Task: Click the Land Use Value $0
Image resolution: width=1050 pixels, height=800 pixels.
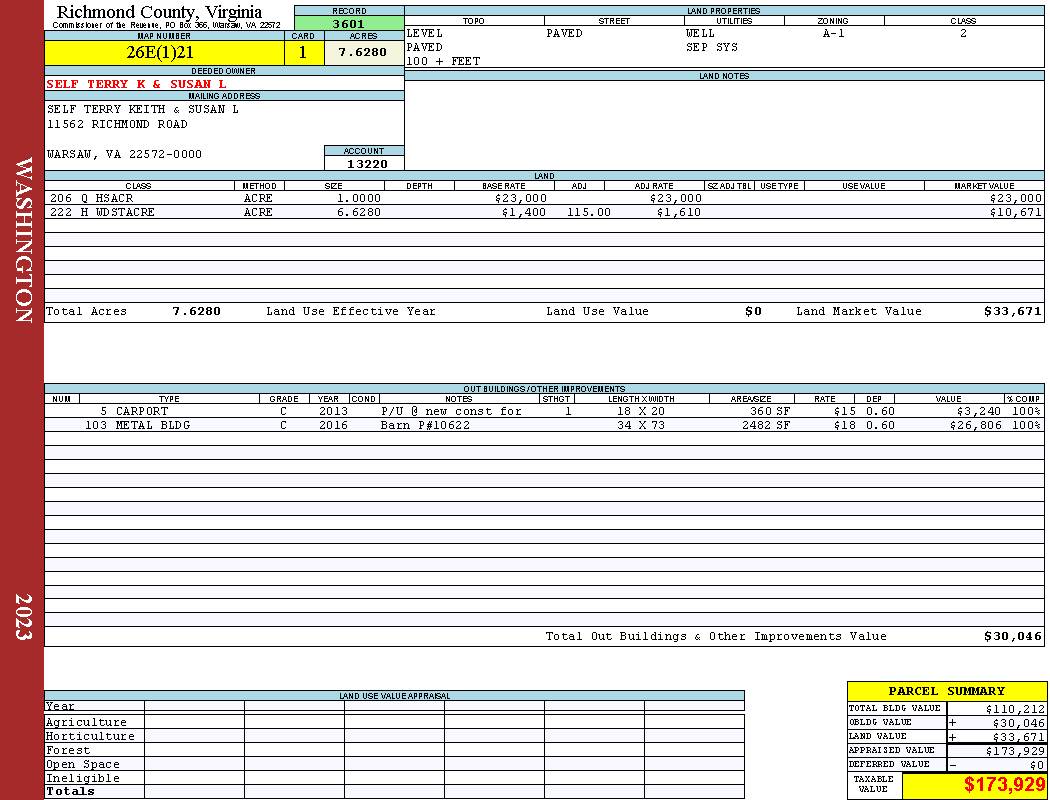Action: (753, 311)
